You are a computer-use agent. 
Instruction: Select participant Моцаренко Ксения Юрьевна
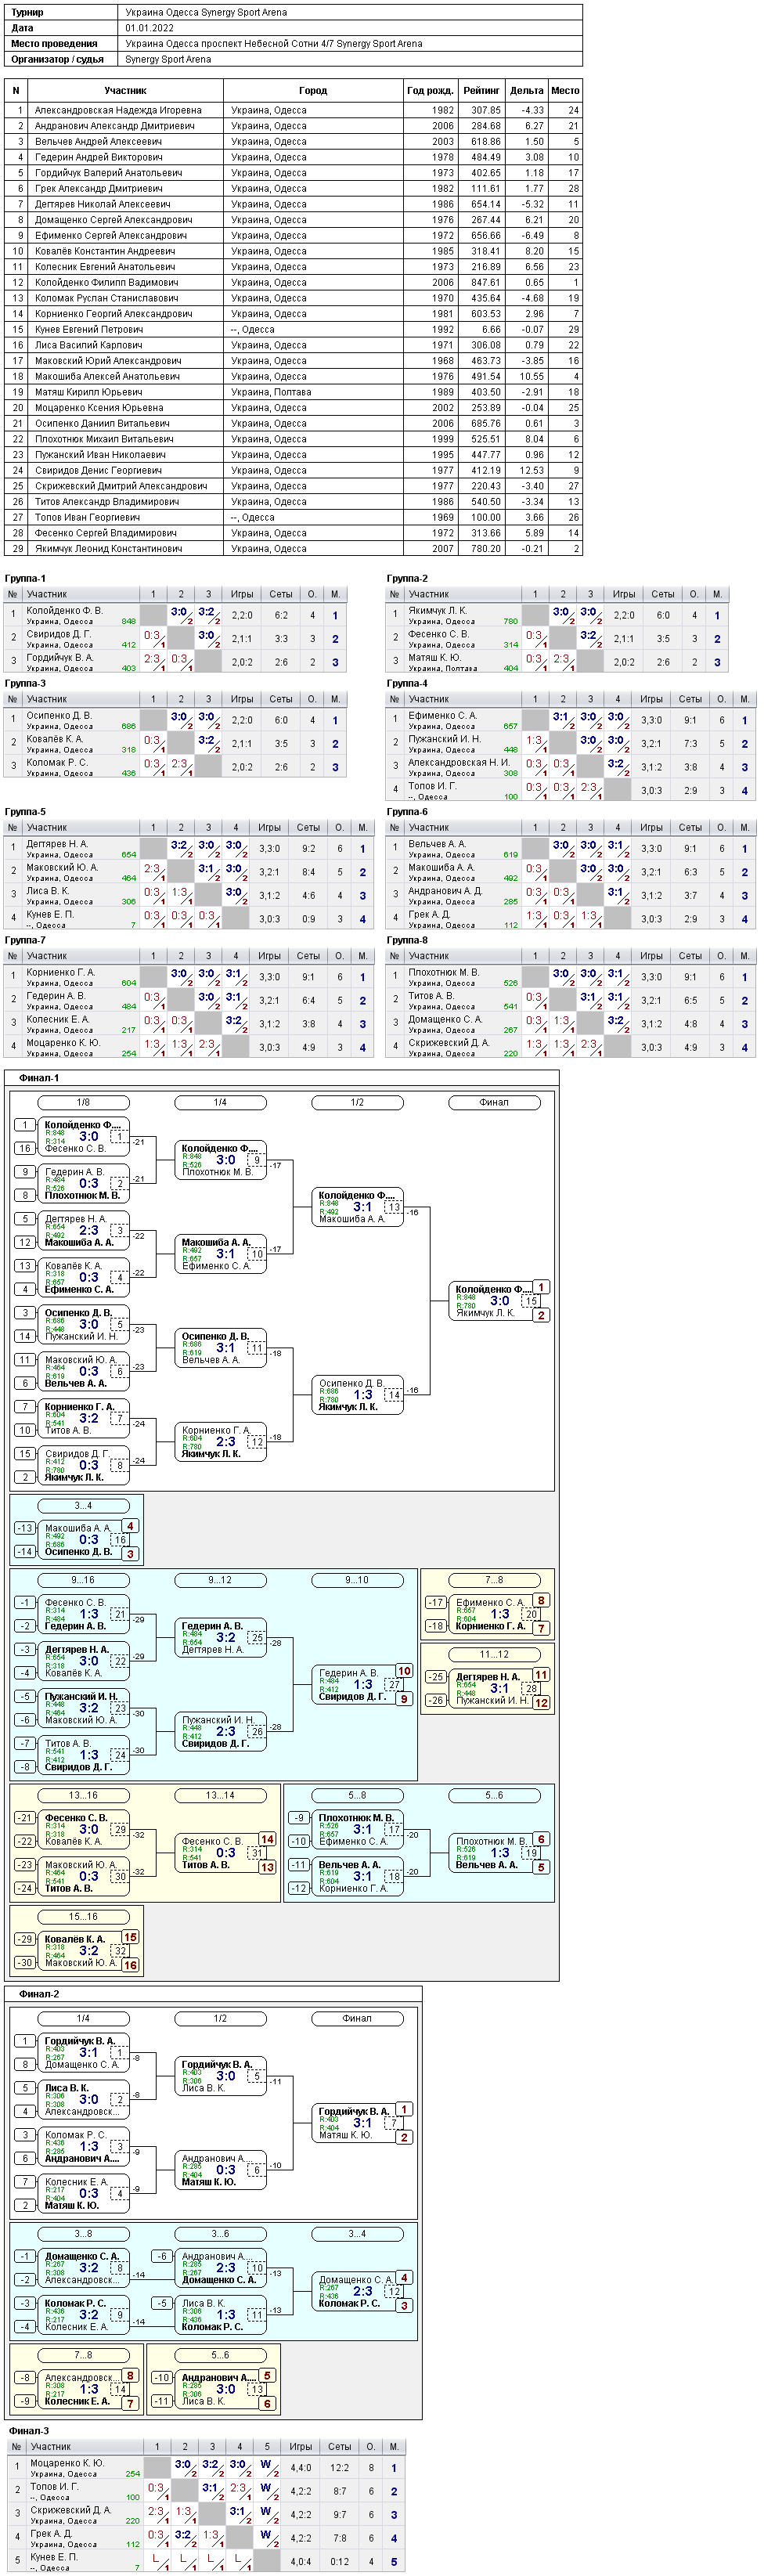99,408
